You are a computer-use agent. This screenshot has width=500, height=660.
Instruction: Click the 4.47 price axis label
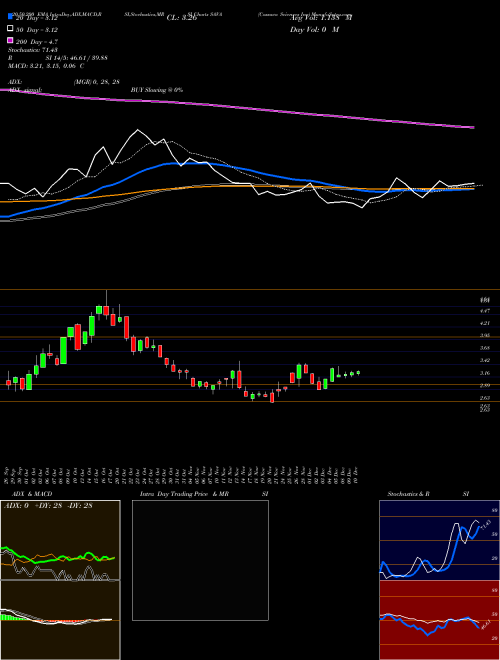click(485, 311)
